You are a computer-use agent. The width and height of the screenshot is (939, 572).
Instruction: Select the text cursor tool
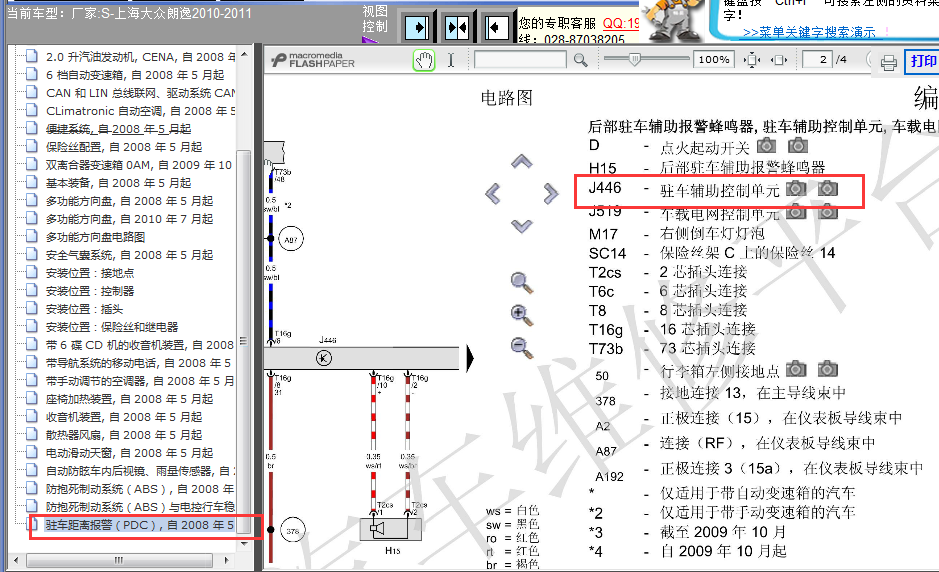click(451, 60)
